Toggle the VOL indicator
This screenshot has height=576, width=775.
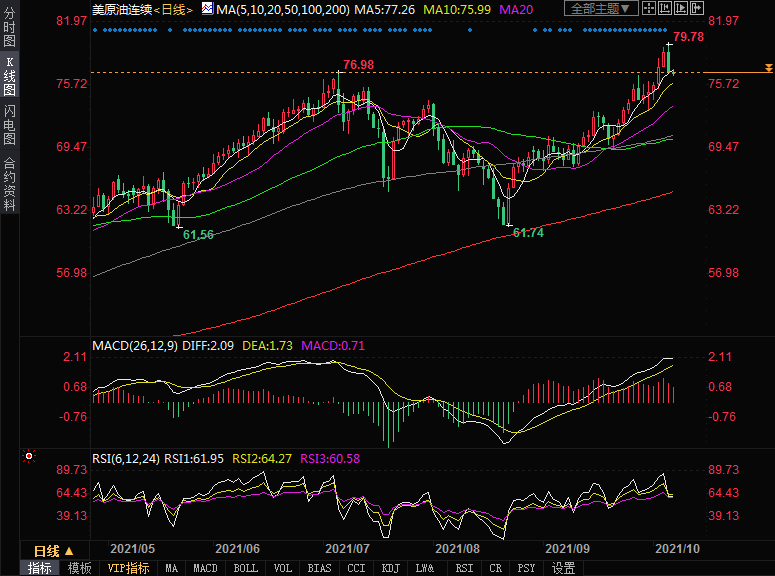point(283,568)
